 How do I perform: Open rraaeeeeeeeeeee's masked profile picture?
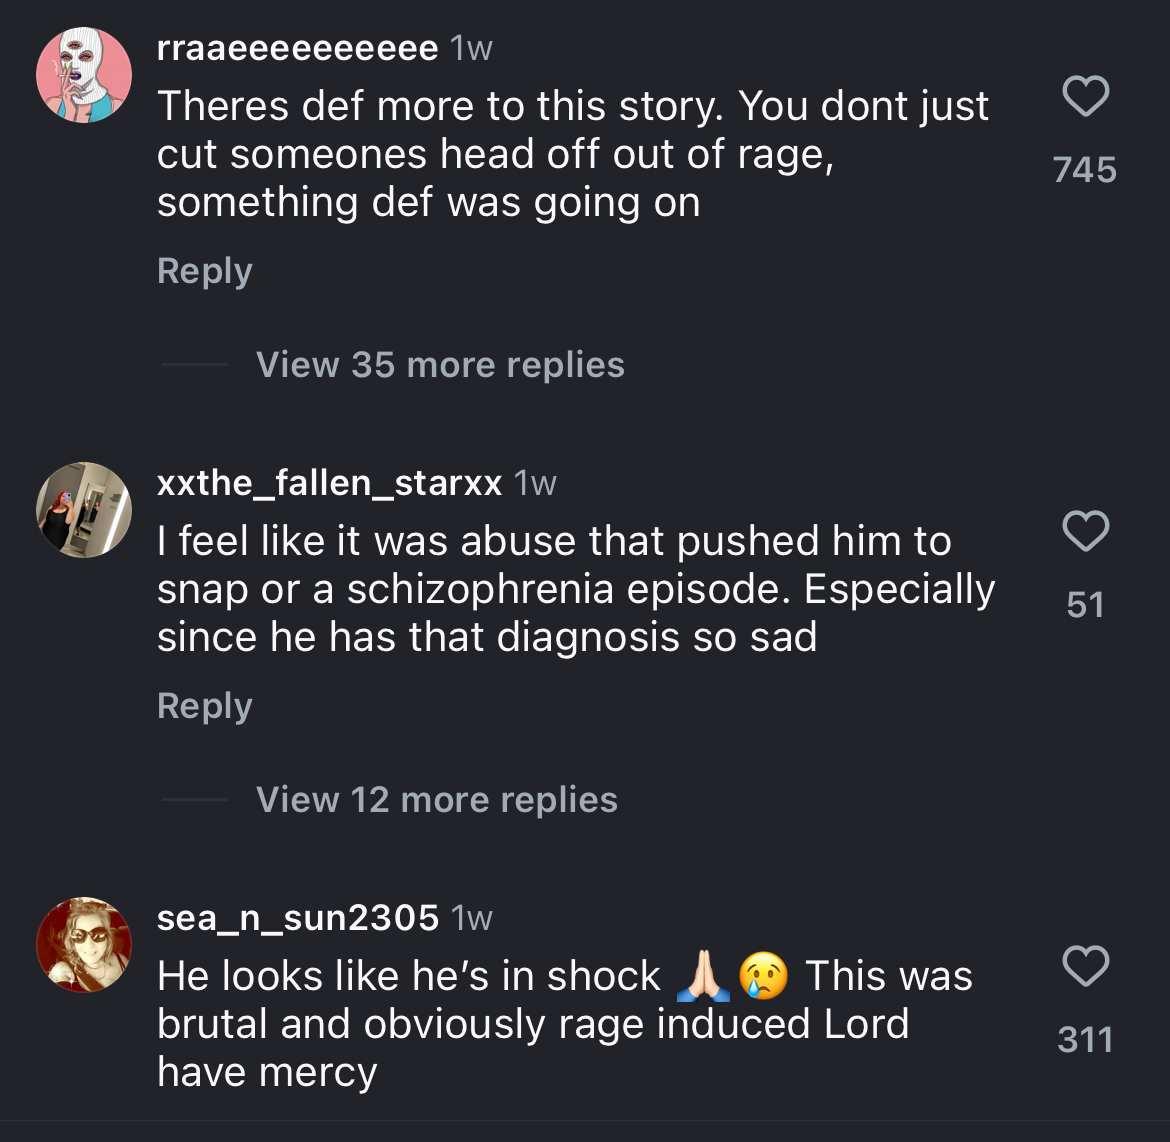[84, 75]
